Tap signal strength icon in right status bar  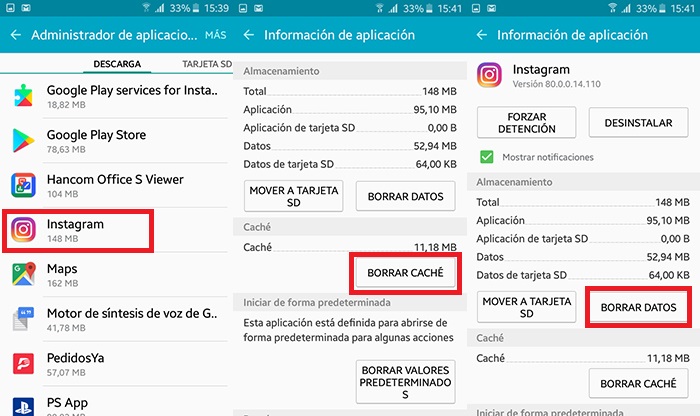(626, 8)
